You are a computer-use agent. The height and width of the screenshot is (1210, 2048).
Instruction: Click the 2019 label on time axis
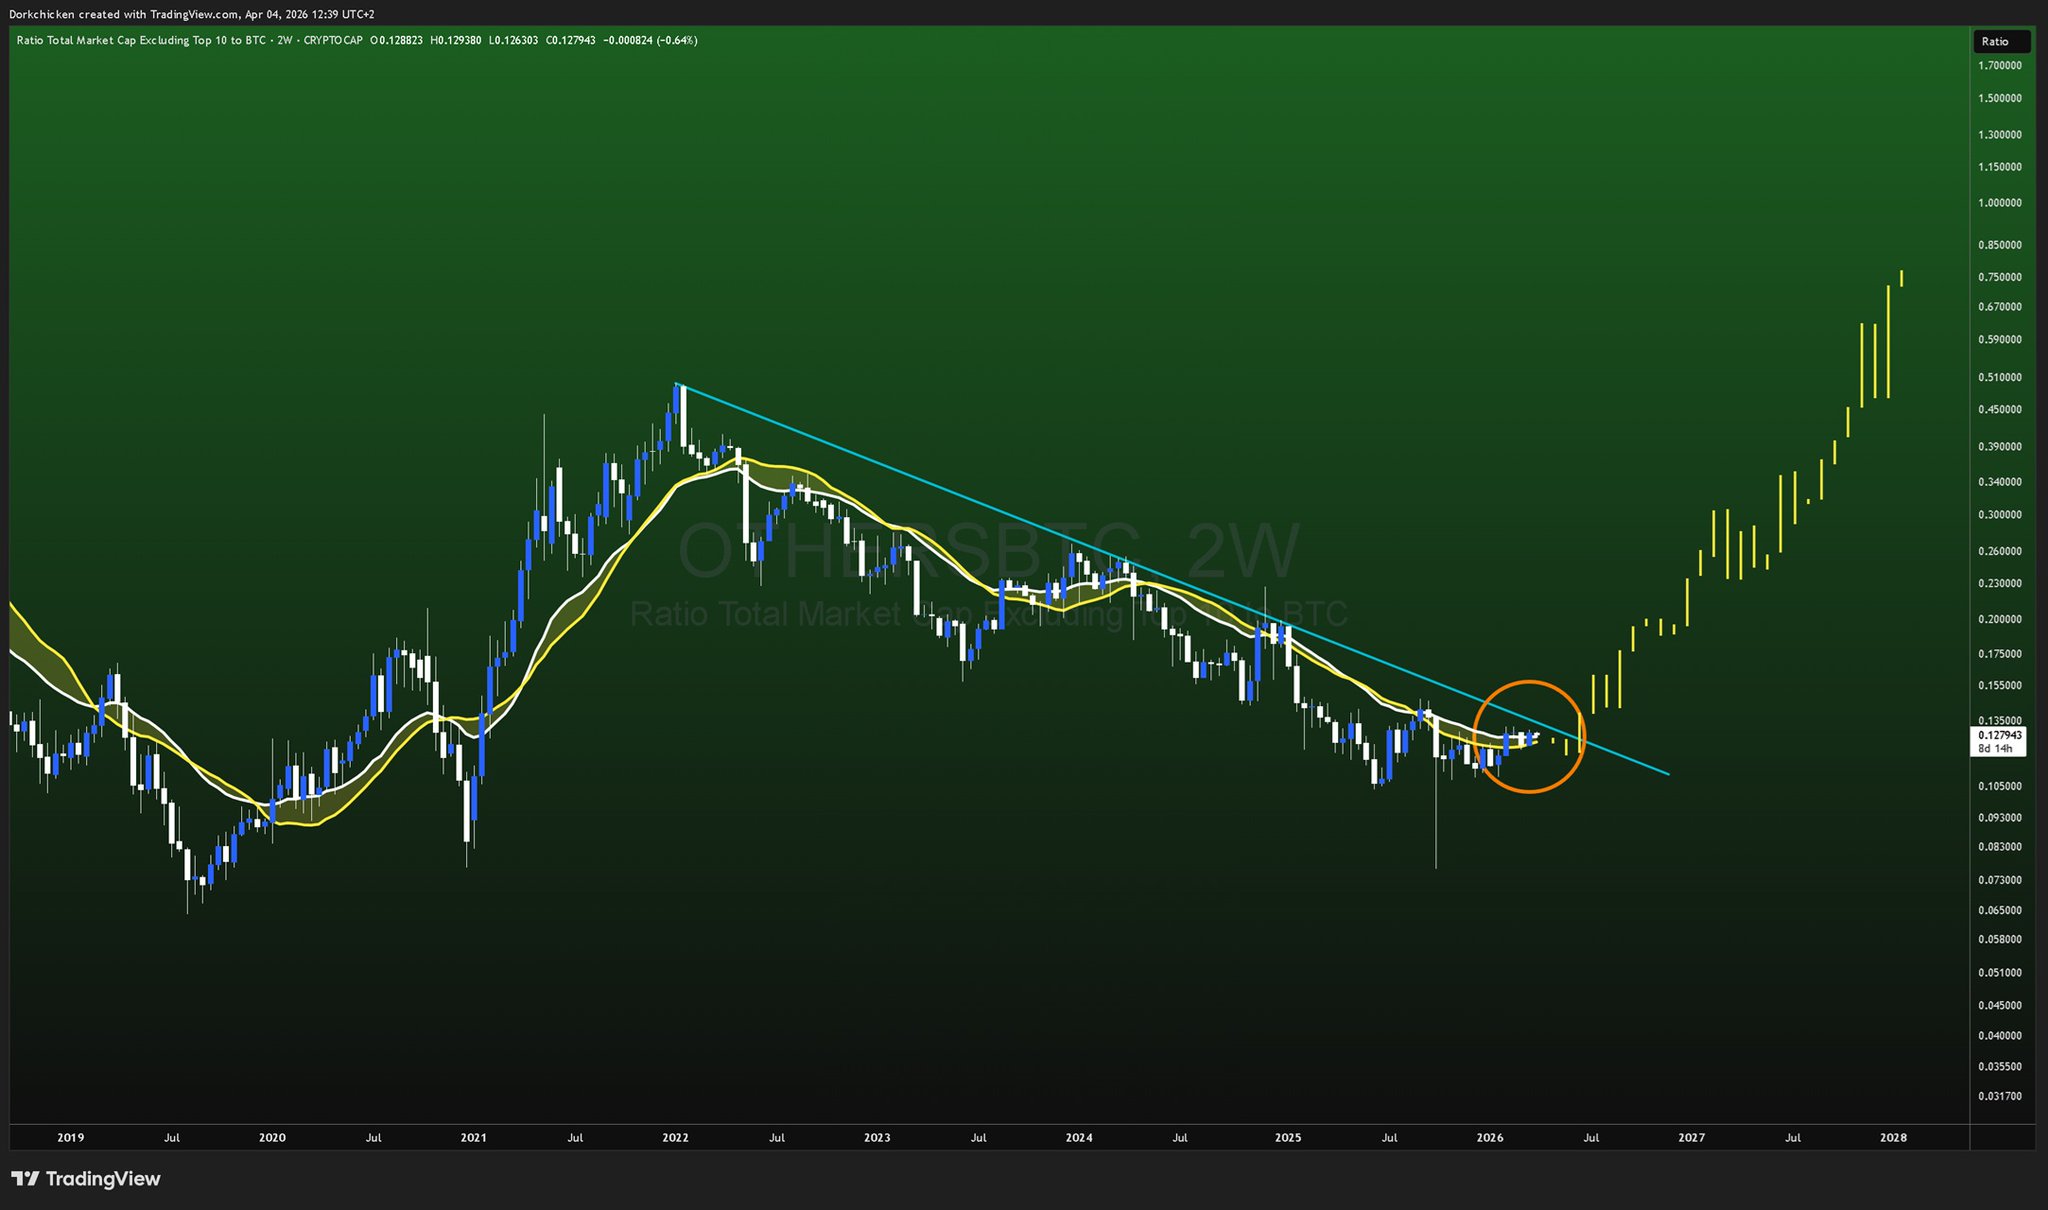pos(70,1138)
